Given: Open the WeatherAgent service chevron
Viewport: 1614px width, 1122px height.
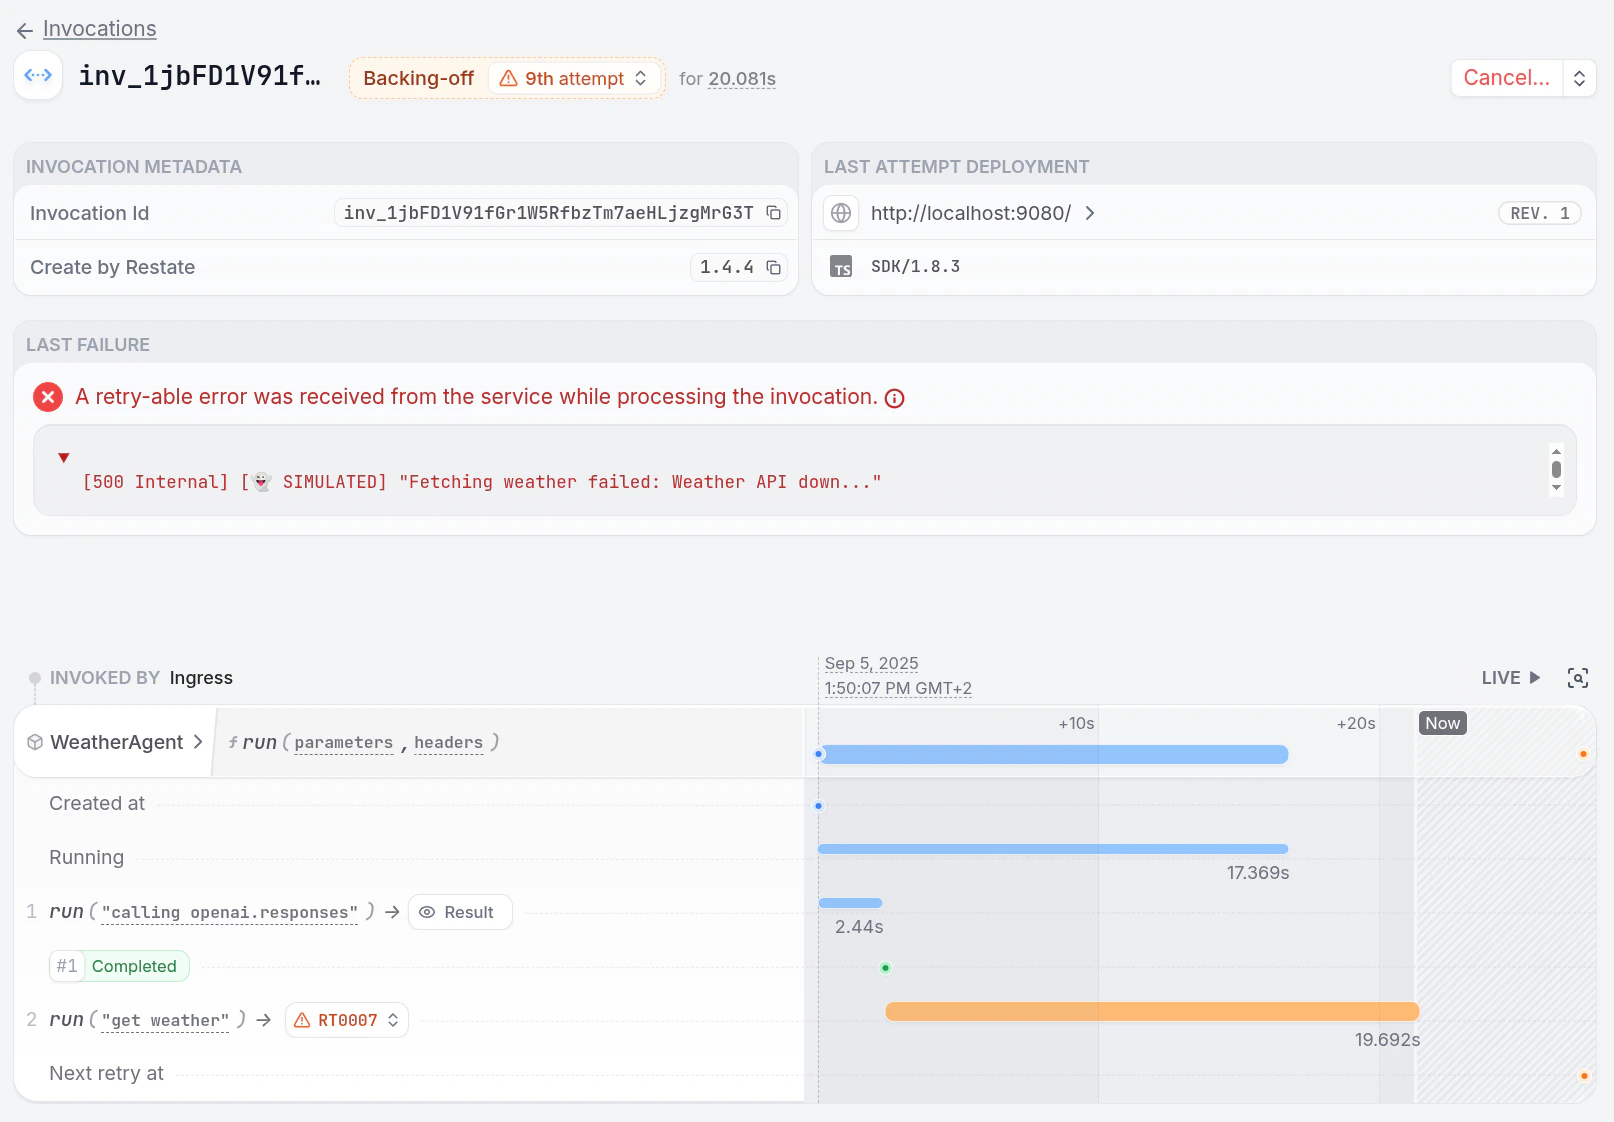Looking at the screenshot, I should 198,742.
